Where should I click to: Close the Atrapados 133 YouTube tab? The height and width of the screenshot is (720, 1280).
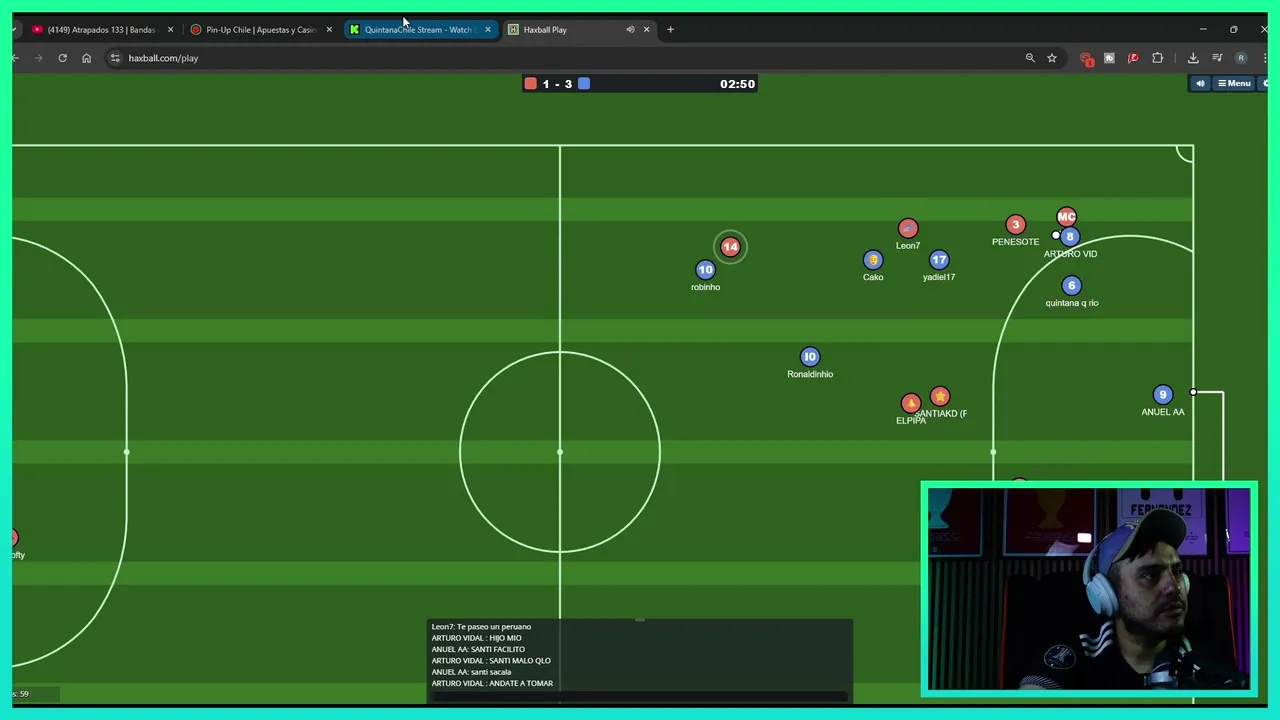coord(170,29)
